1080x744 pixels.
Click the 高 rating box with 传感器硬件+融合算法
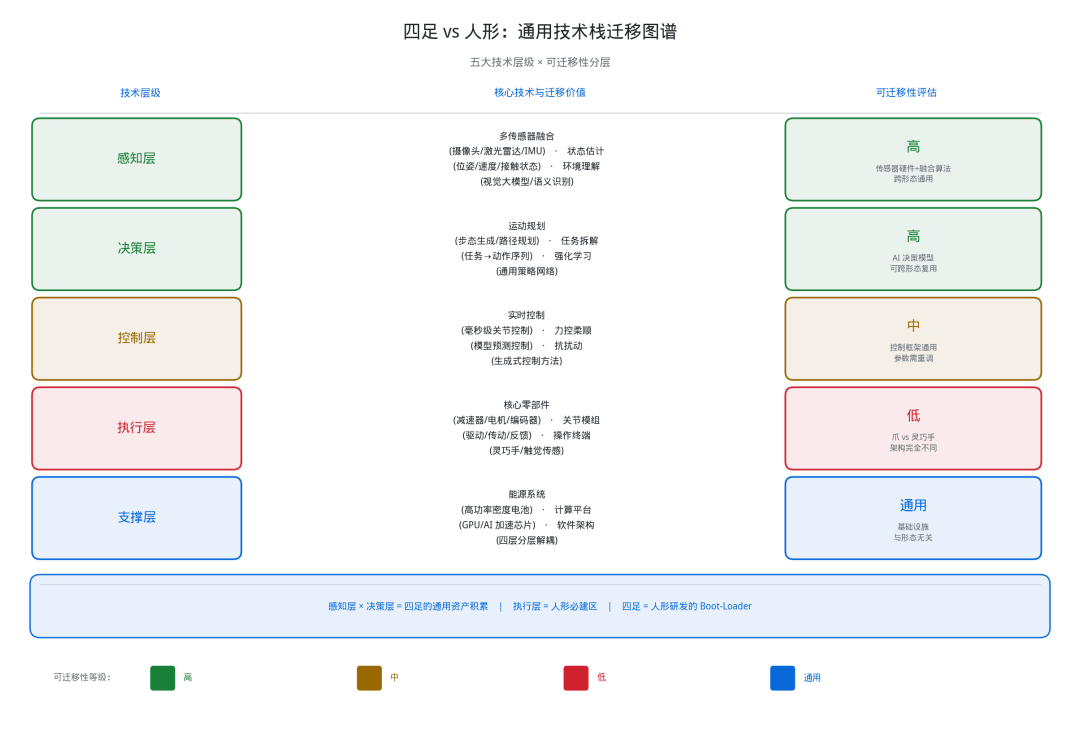[x=913, y=159]
